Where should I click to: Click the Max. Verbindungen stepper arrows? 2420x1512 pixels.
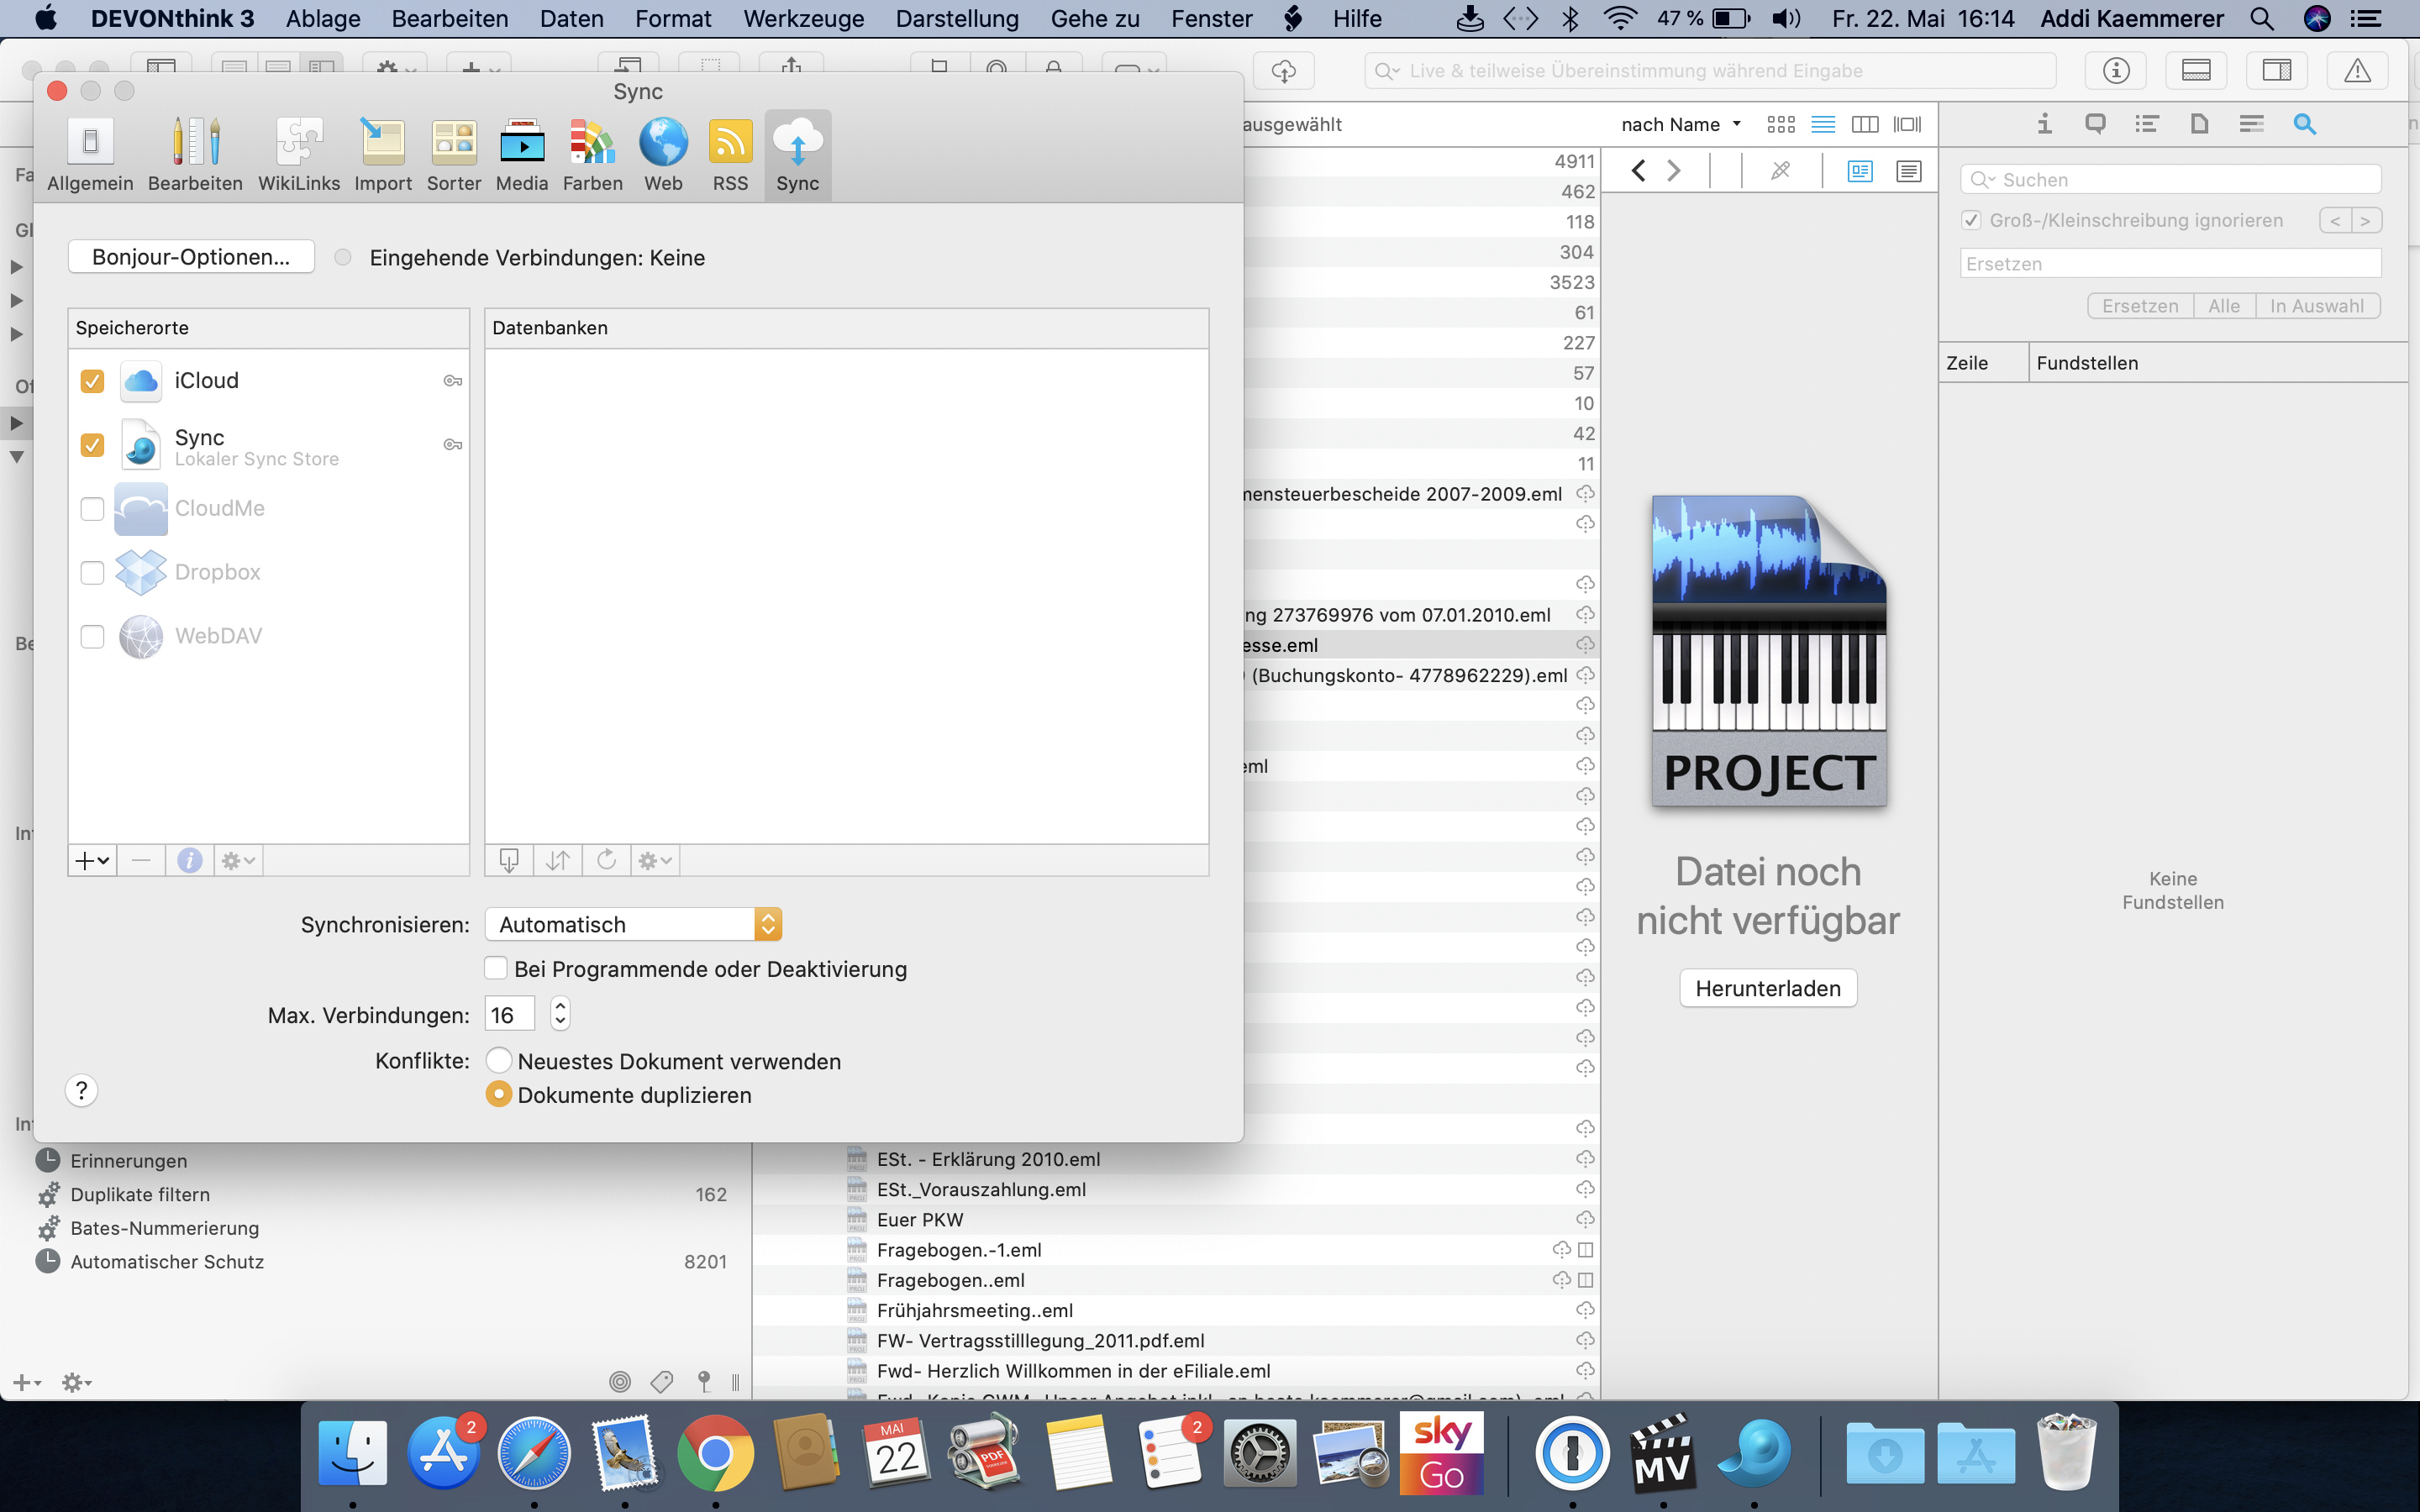(x=560, y=1014)
